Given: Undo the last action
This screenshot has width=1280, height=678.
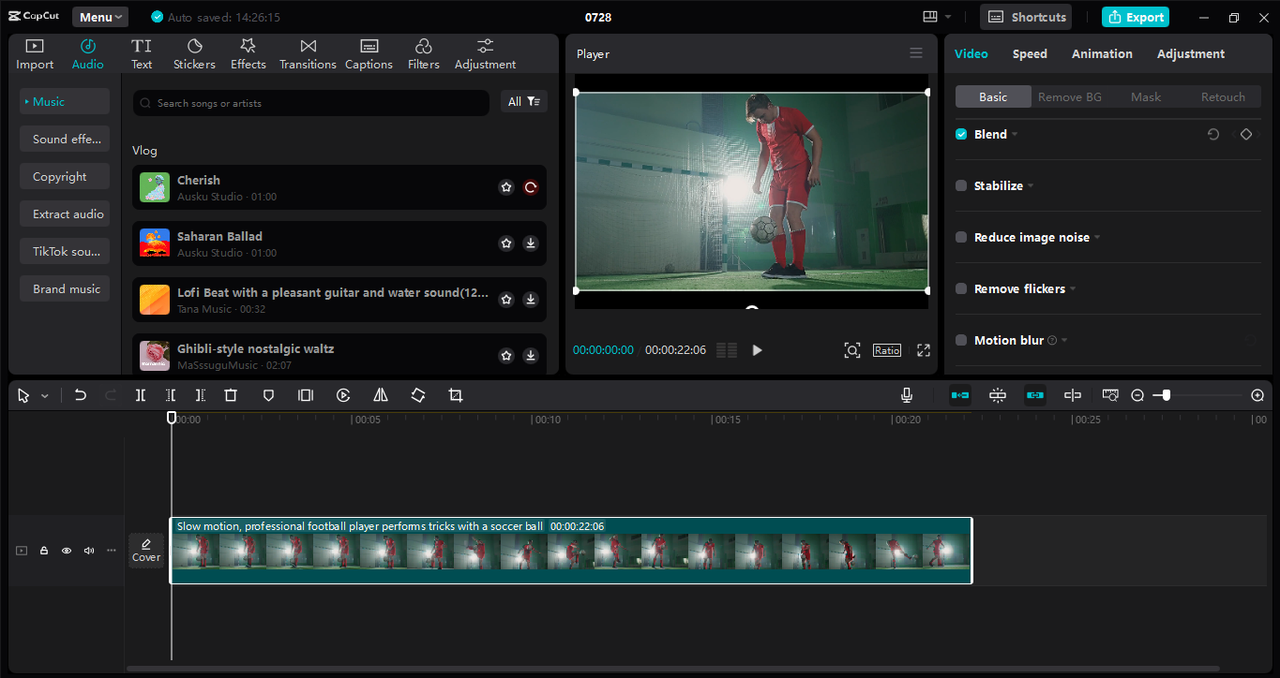Looking at the screenshot, I should [x=81, y=395].
